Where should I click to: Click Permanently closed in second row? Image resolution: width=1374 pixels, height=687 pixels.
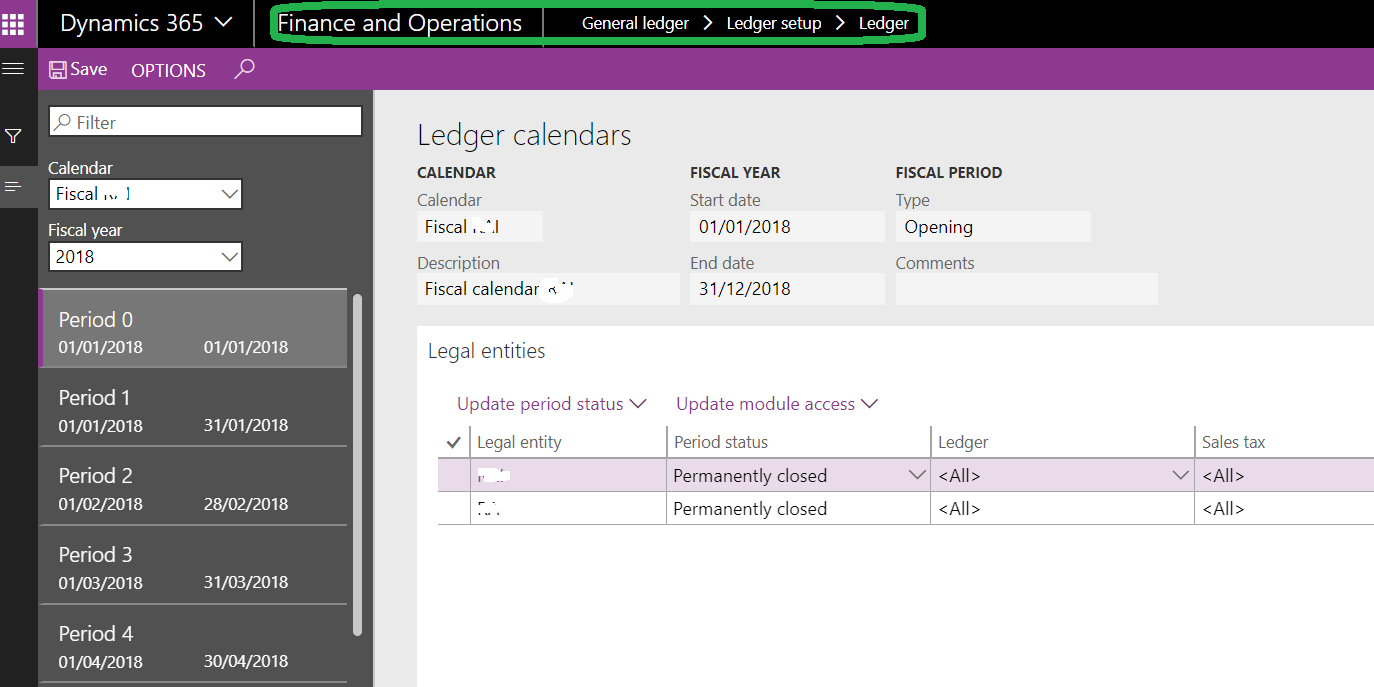tap(798, 508)
